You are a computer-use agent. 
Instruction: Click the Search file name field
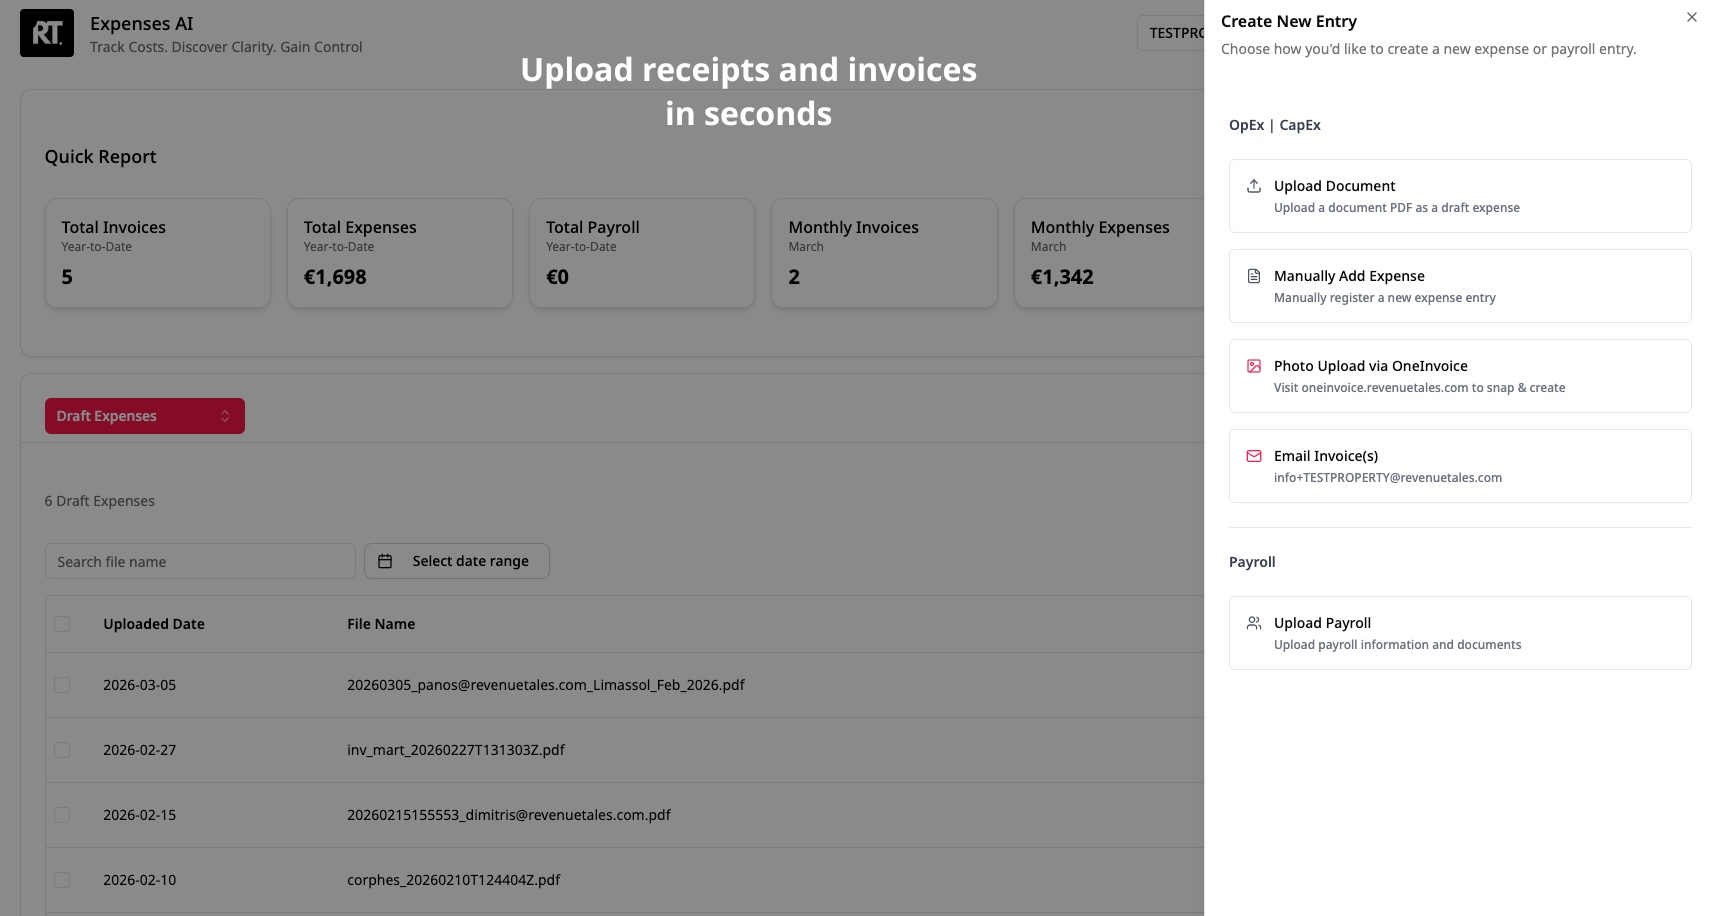[x=200, y=562]
